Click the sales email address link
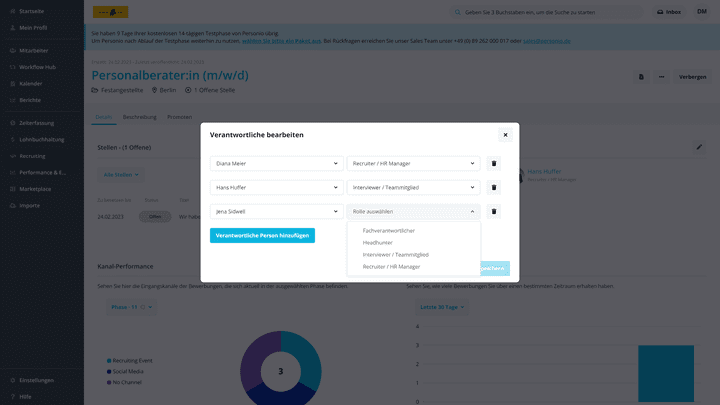This screenshot has height=405, width=720. point(547,41)
